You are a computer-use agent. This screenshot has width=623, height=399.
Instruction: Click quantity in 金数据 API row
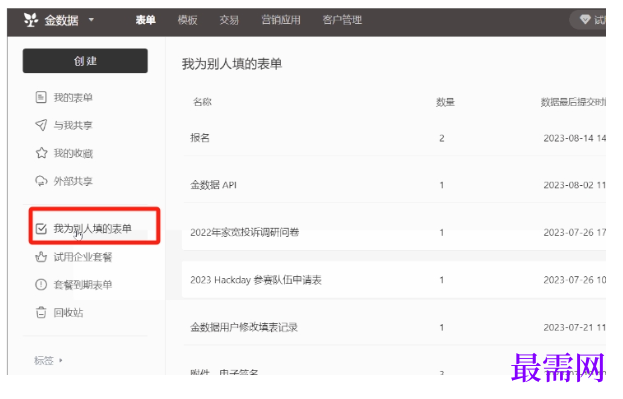point(442,185)
